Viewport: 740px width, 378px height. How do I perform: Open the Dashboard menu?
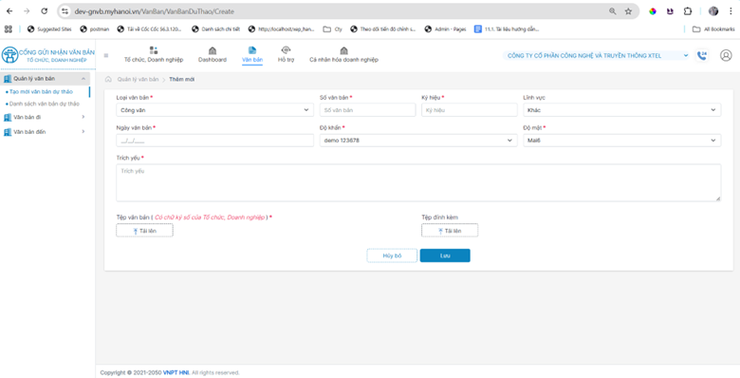[212, 55]
